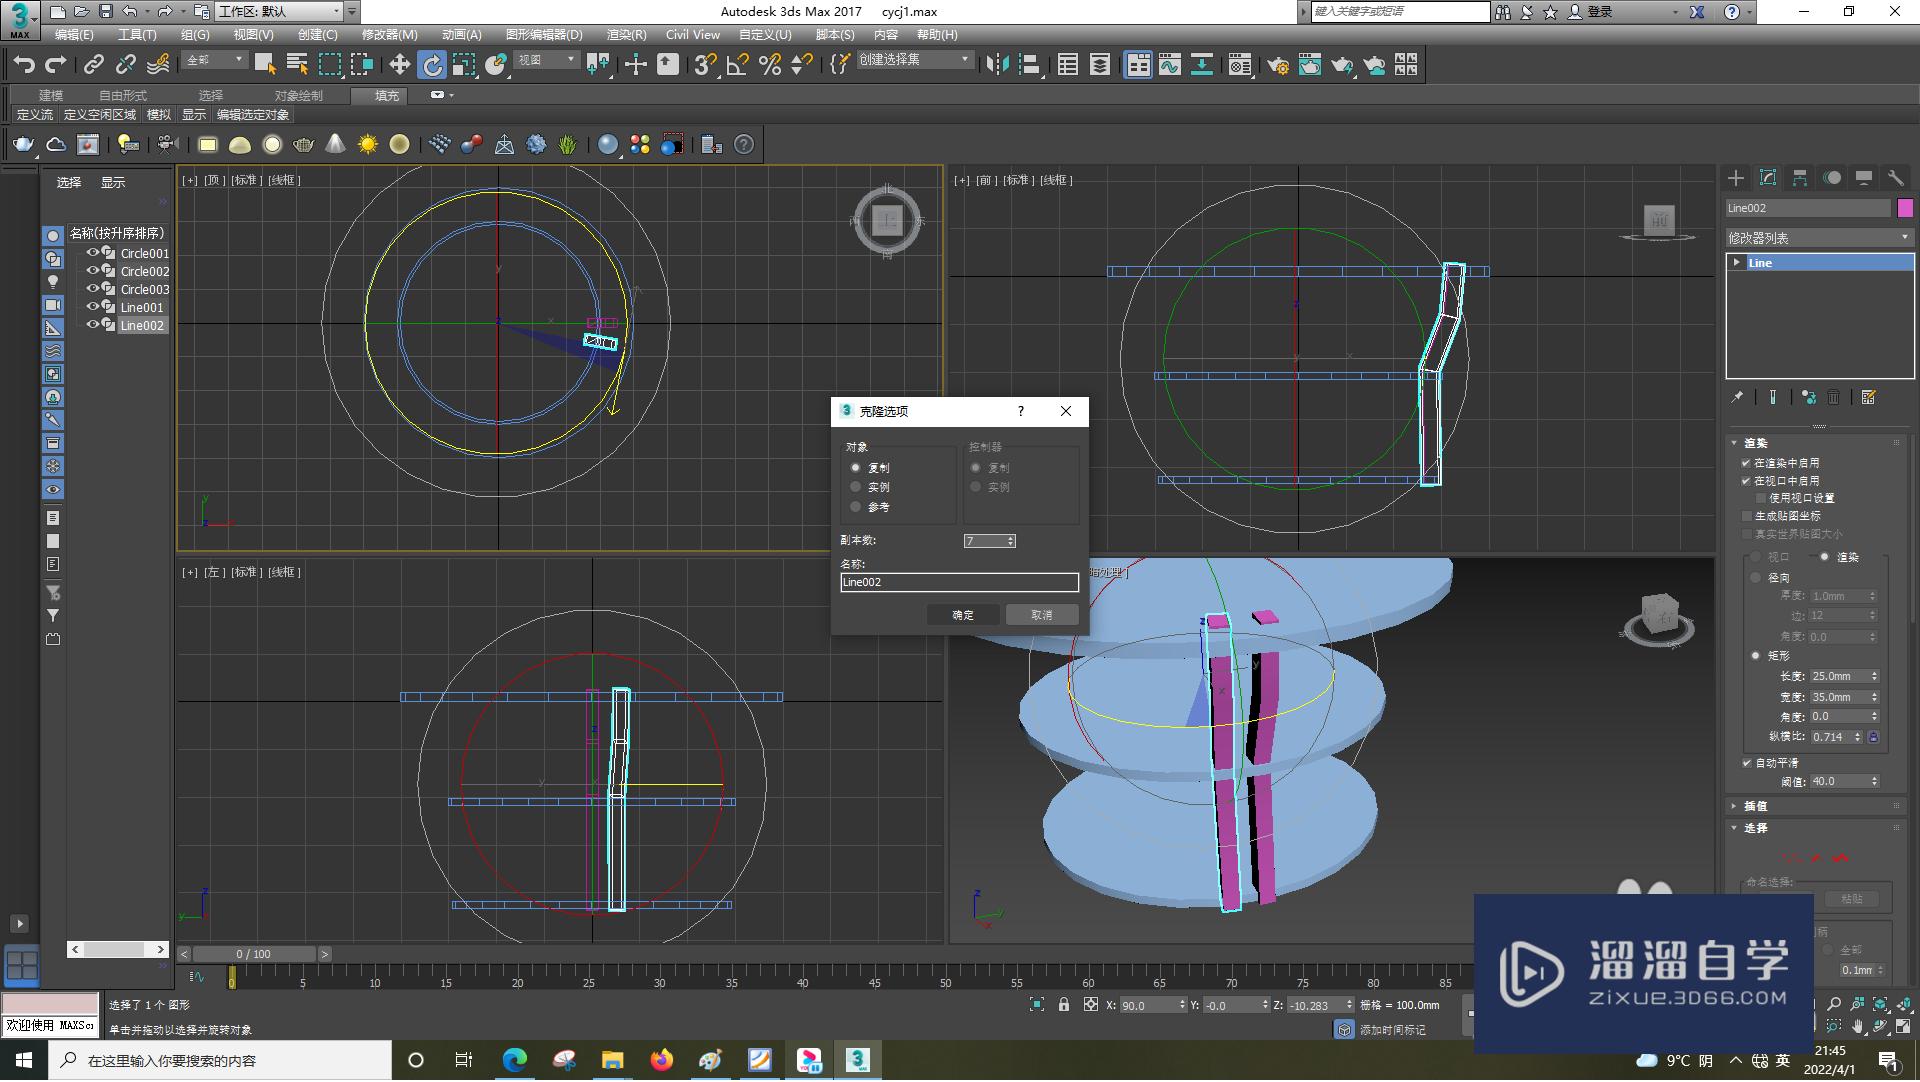Hide Circle001 with its eye icon
This screenshot has width=1920, height=1082.
click(92, 253)
